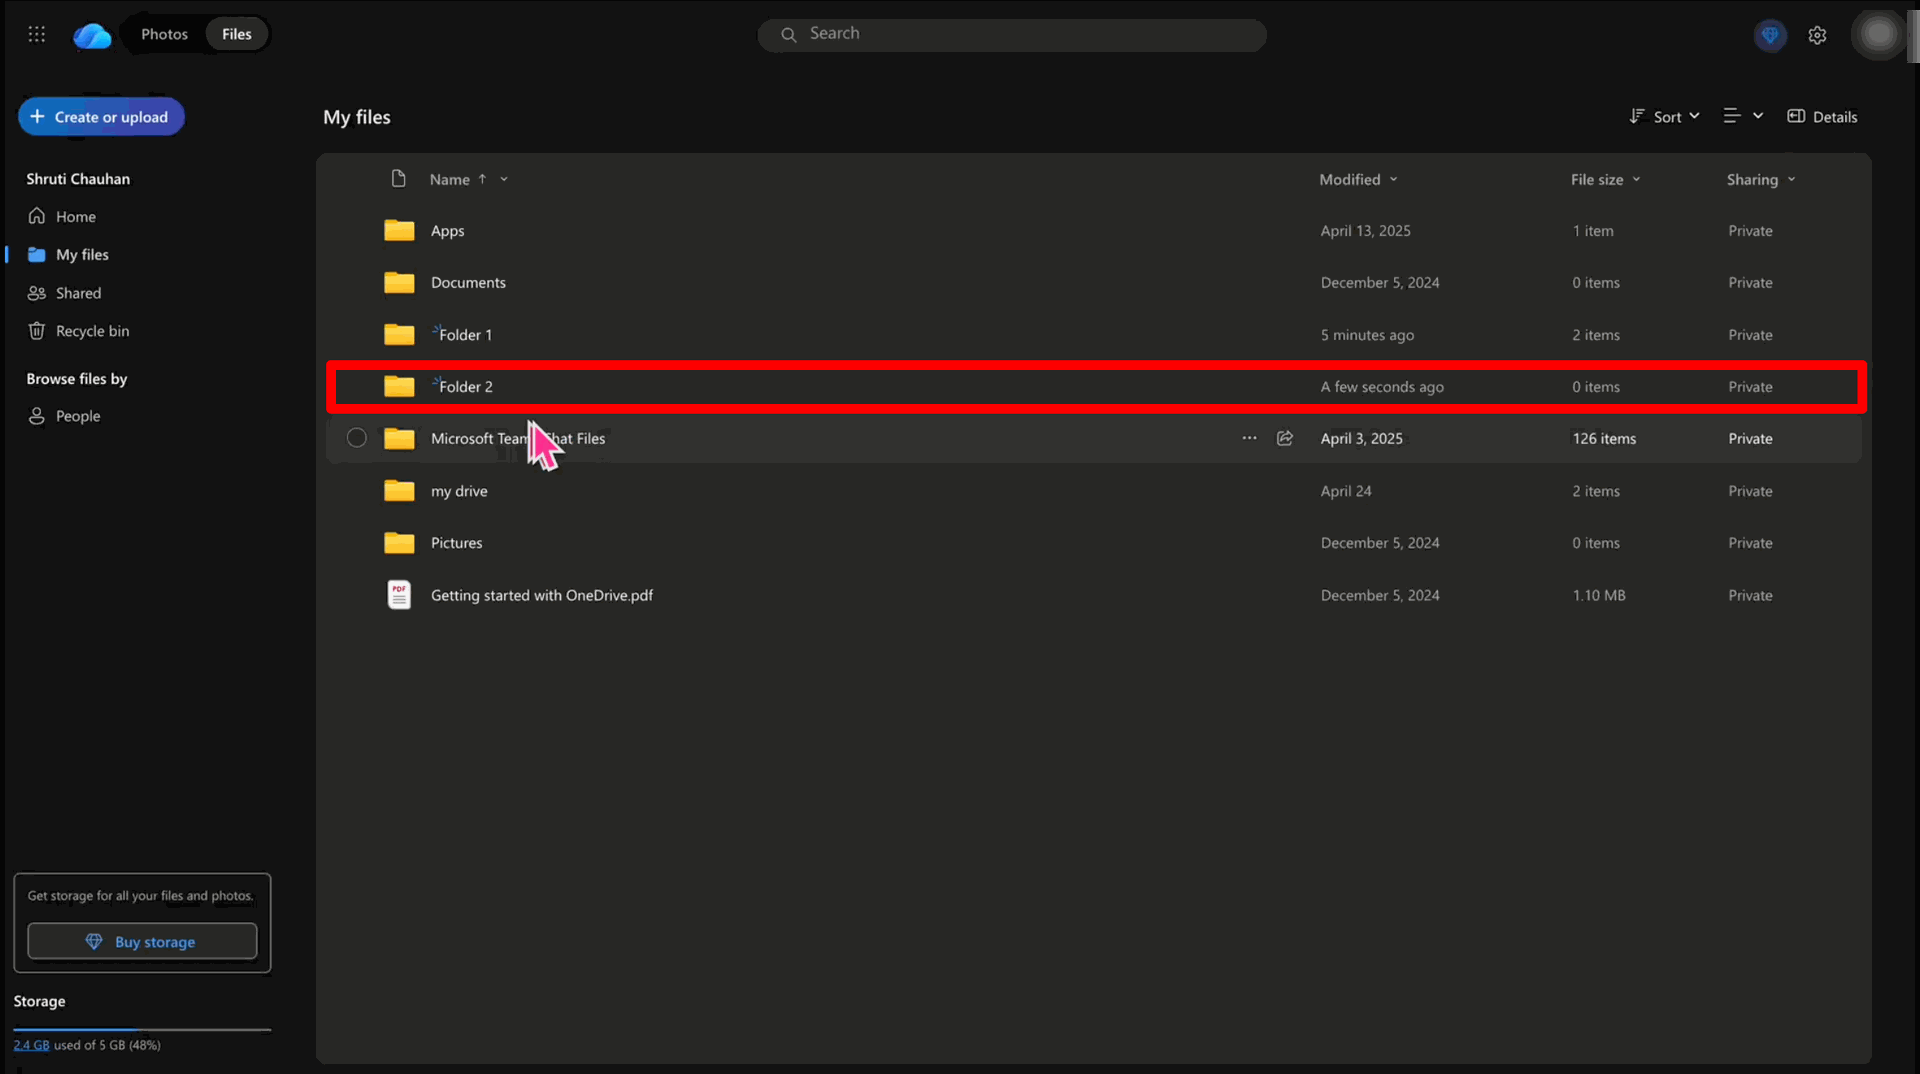Open settings gear icon

(1817, 35)
